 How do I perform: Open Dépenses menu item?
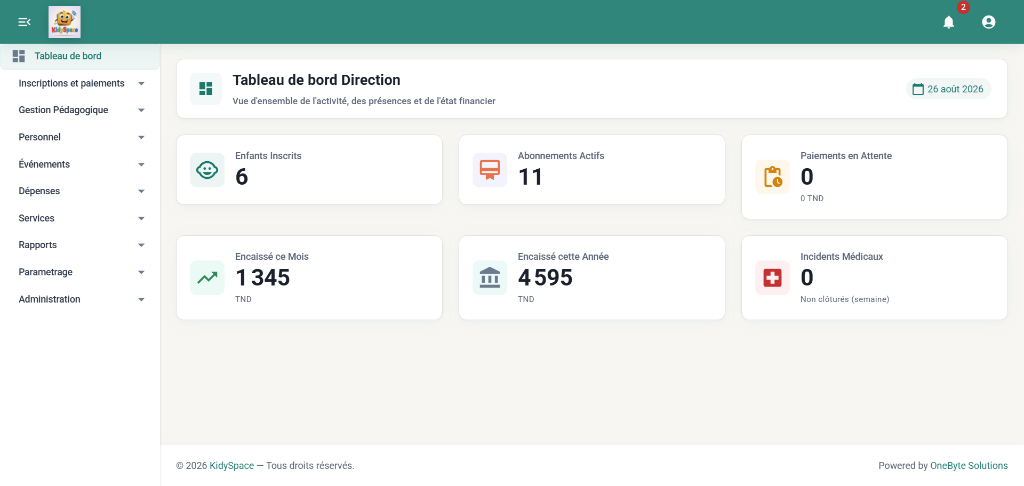[x=80, y=191]
